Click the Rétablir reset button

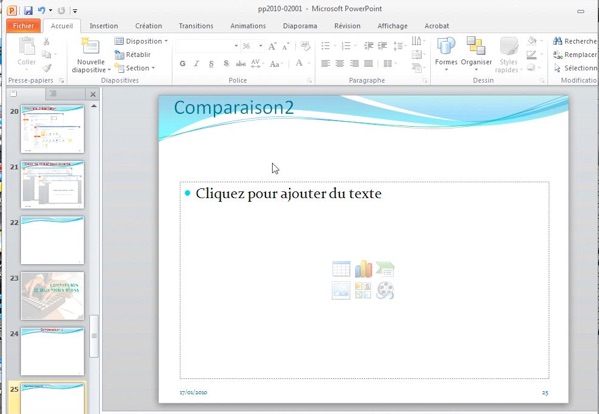[x=133, y=55]
